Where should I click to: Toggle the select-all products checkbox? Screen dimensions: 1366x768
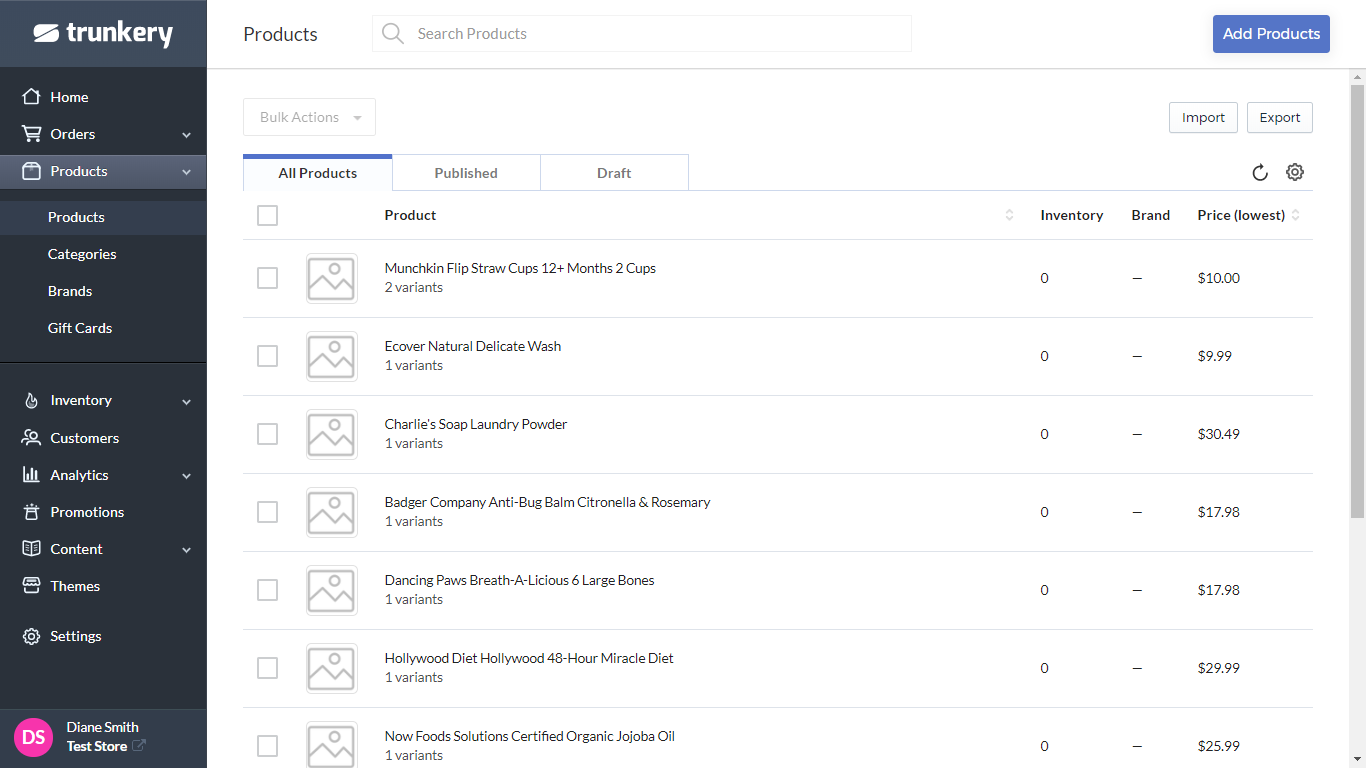pyautogui.click(x=267, y=215)
